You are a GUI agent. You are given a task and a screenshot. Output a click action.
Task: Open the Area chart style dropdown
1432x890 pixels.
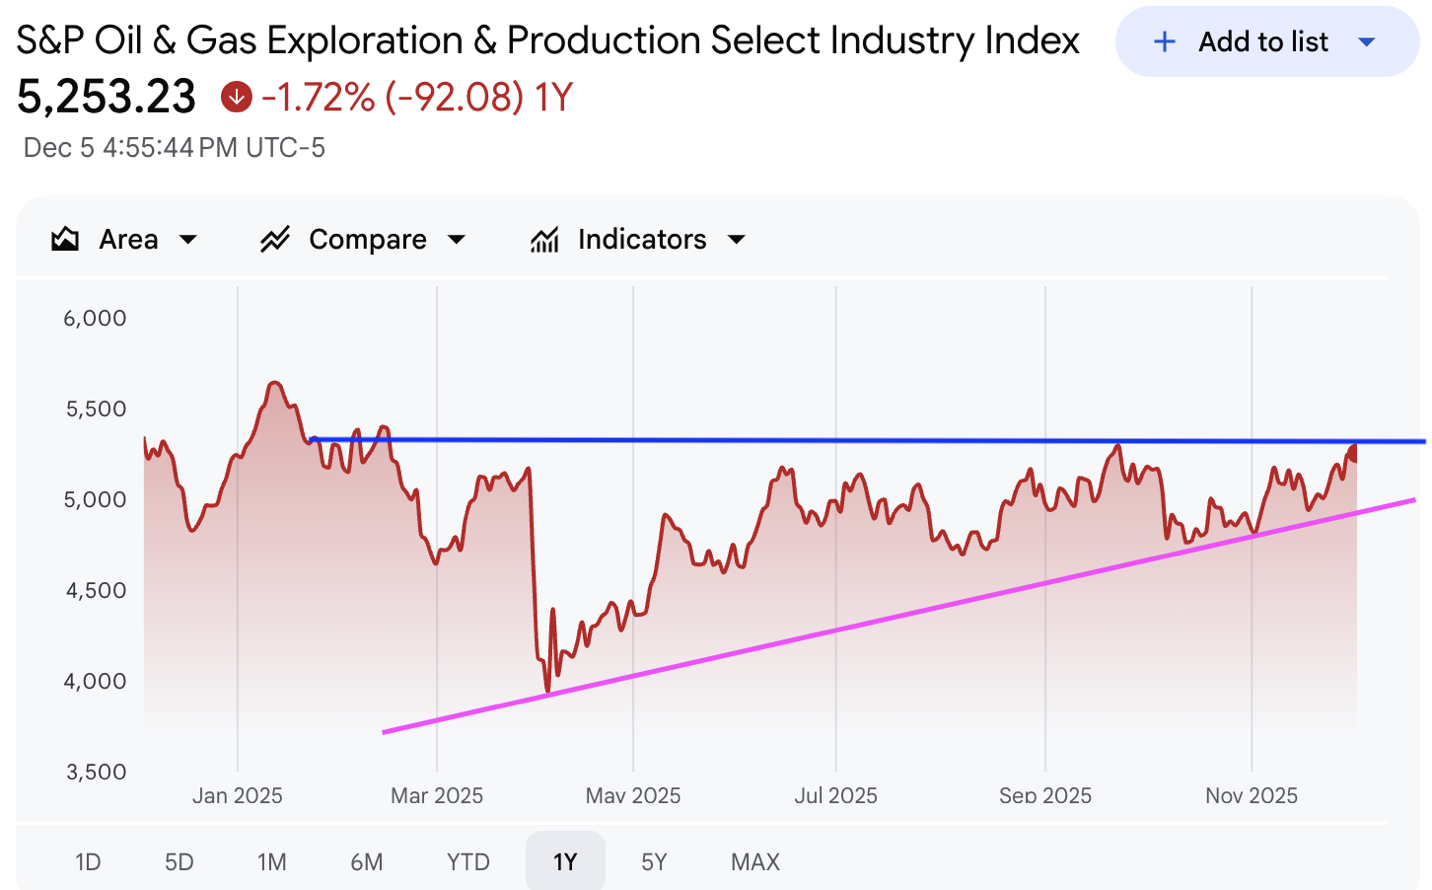click(188, 240)
